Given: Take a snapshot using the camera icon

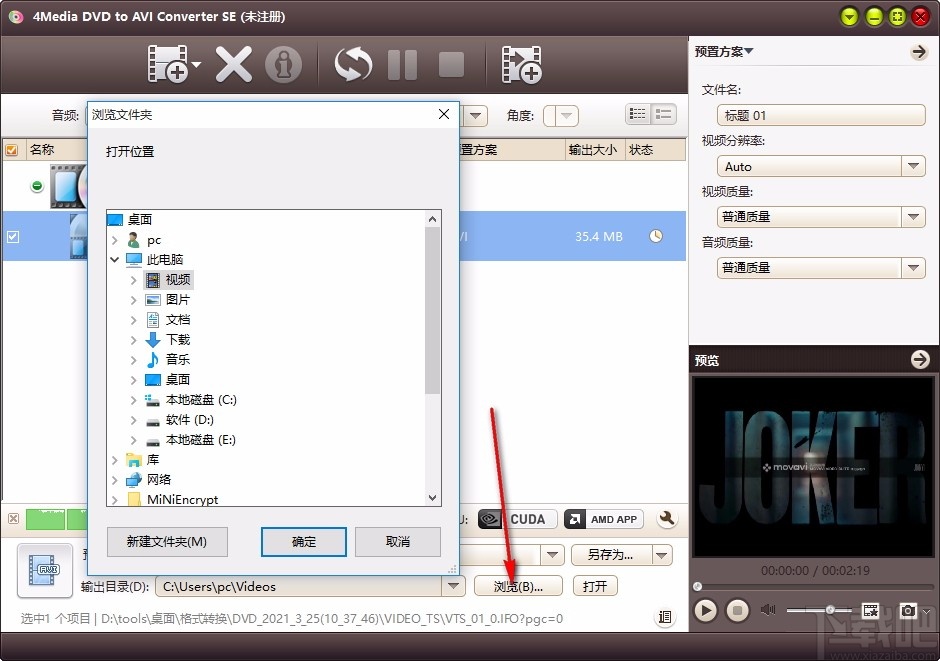Looking at the screenshot, I should pos(908,609).
